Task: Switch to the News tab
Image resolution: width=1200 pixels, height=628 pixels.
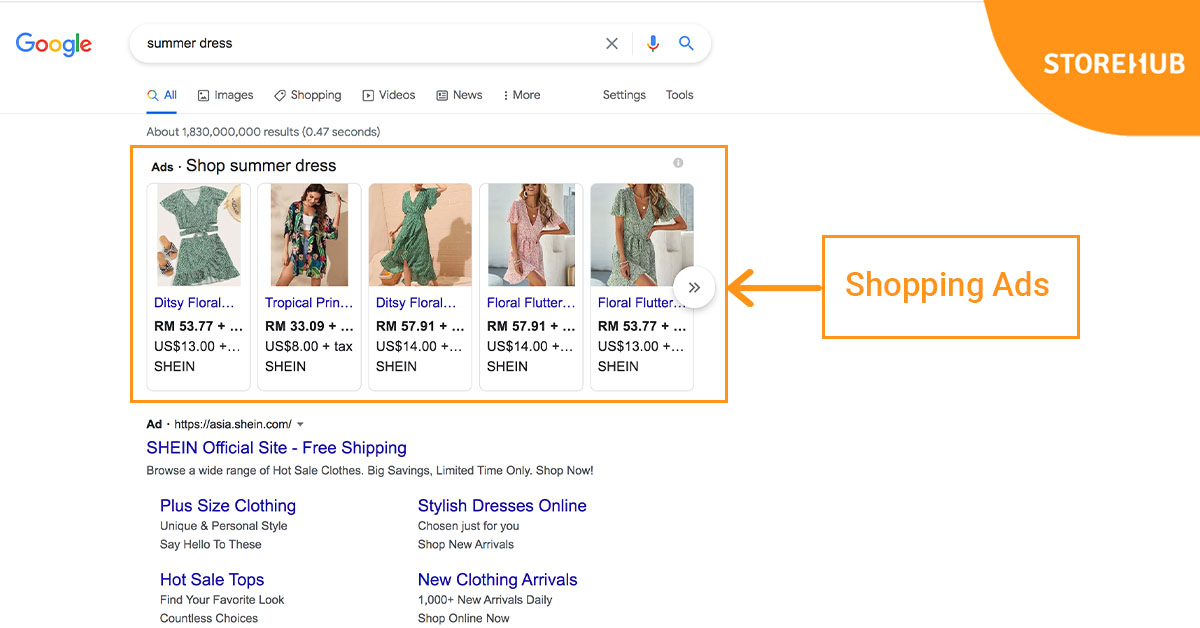Action: [460, 95]
